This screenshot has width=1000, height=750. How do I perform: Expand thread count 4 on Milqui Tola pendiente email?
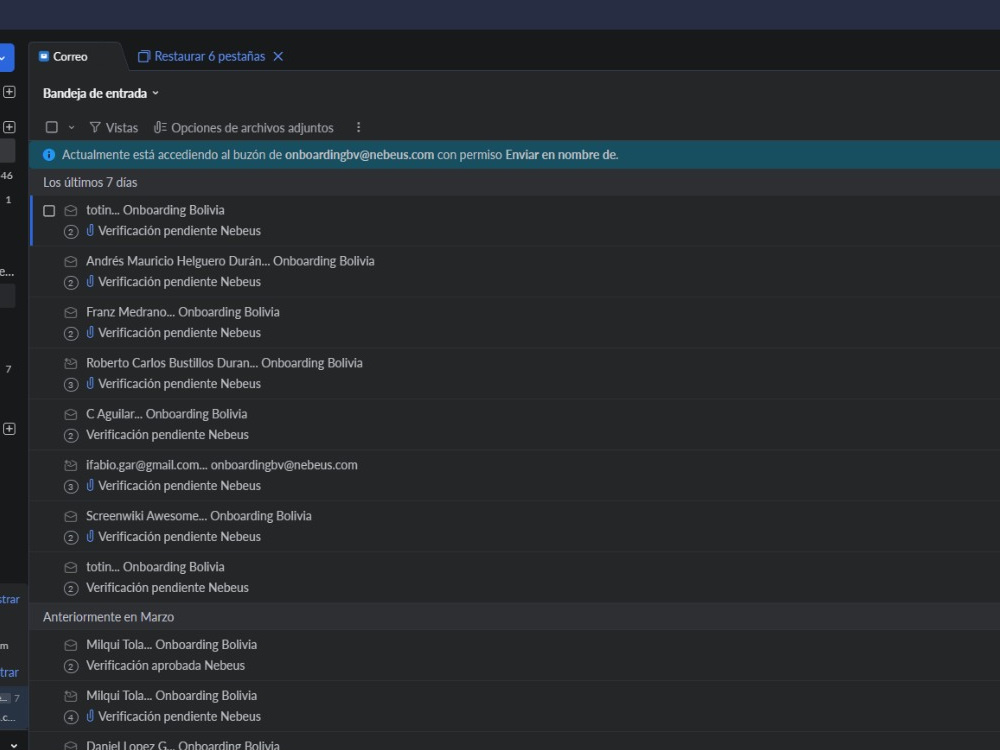[x=71, y=717]
